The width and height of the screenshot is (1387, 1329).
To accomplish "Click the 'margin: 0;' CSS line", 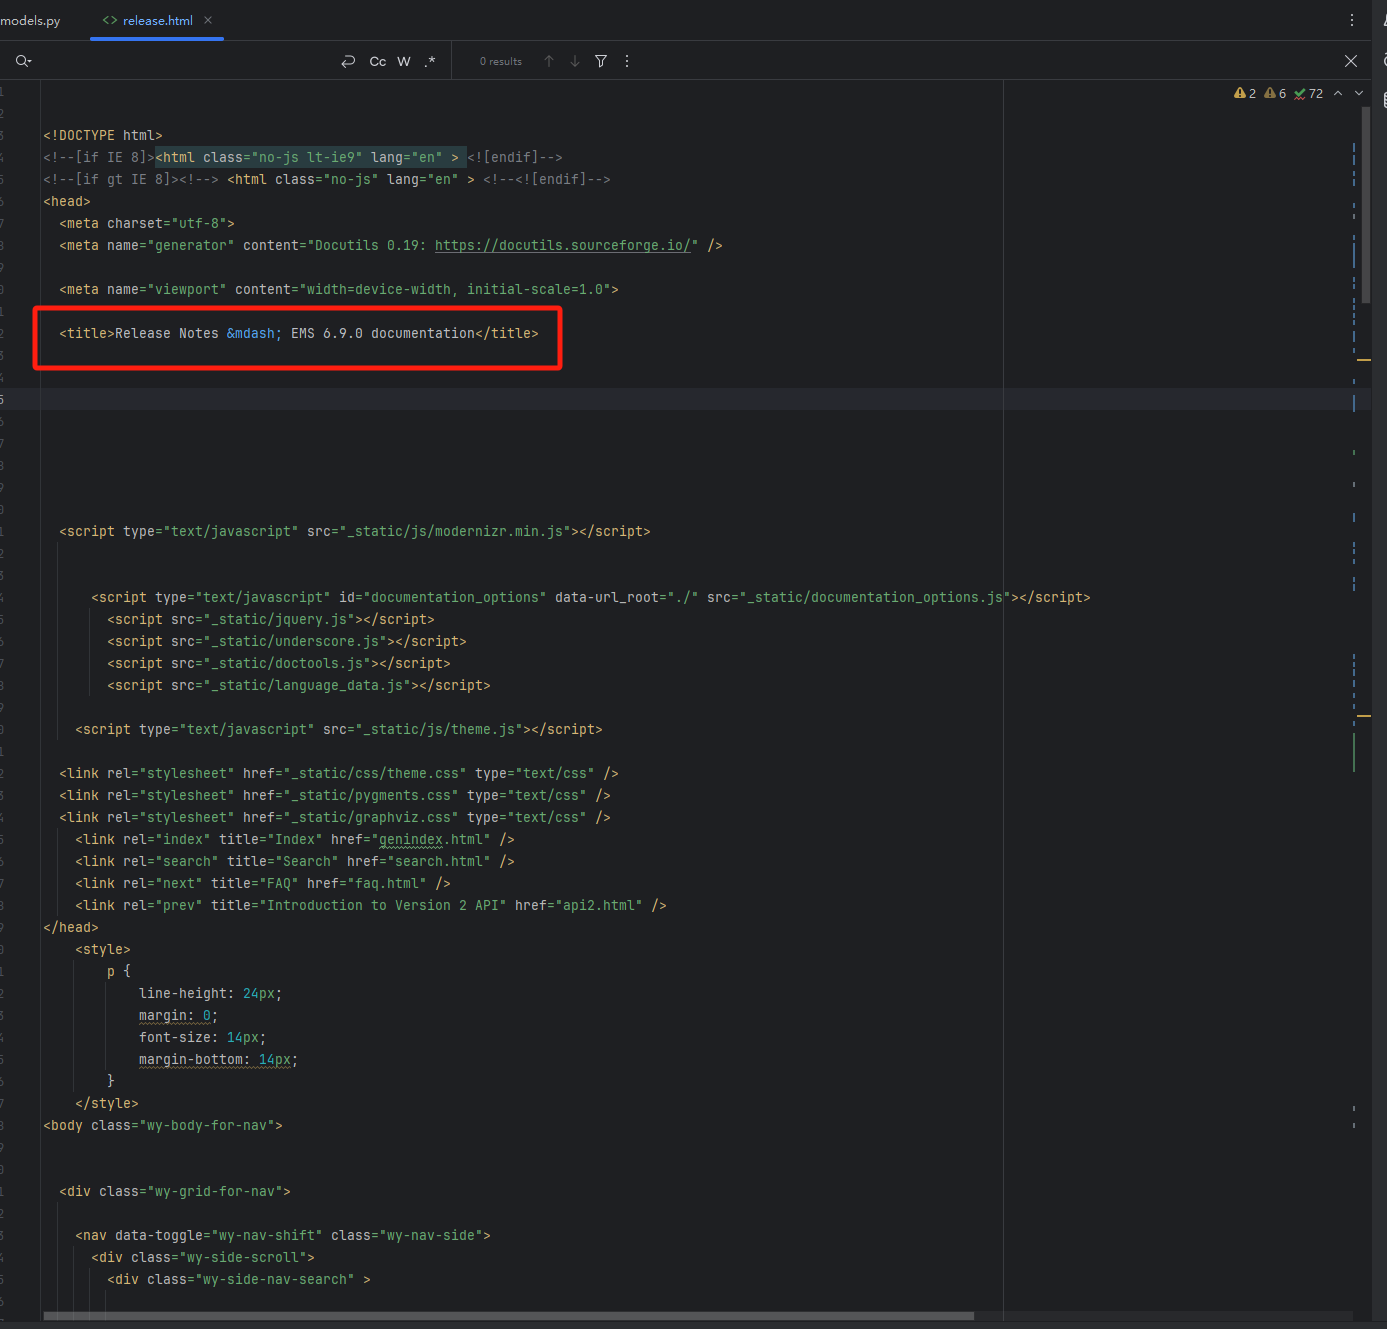I will click(x=179, y=1015).
